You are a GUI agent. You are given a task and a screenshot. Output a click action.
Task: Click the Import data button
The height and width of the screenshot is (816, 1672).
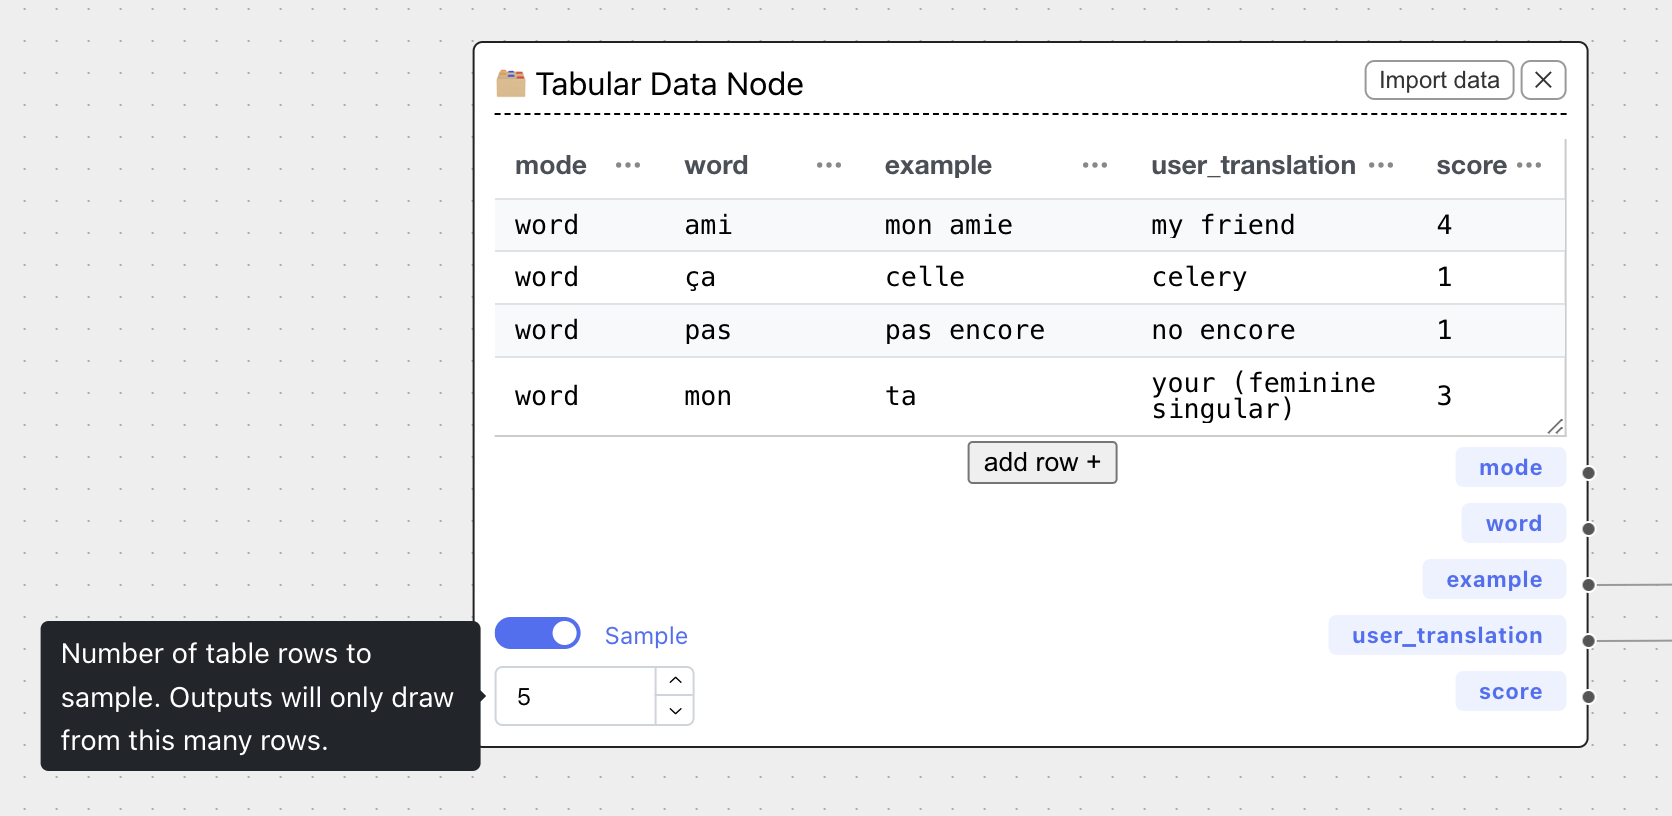click(1439, 80)
